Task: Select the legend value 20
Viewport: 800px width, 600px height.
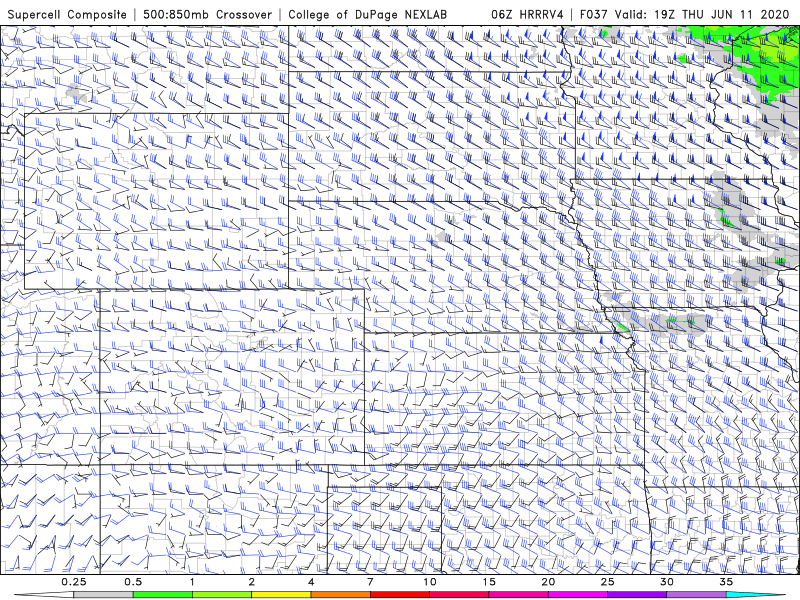Action: 548,582
